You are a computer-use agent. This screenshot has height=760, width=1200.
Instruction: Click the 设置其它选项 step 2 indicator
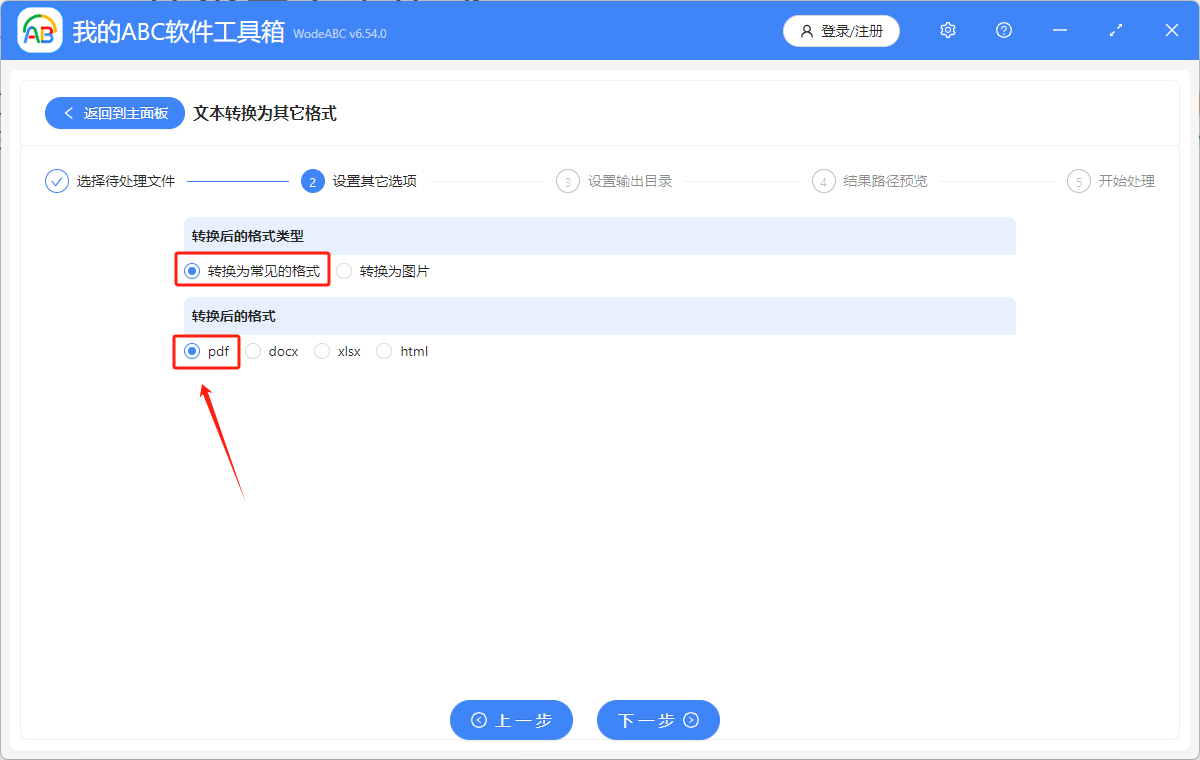point(315,181)
